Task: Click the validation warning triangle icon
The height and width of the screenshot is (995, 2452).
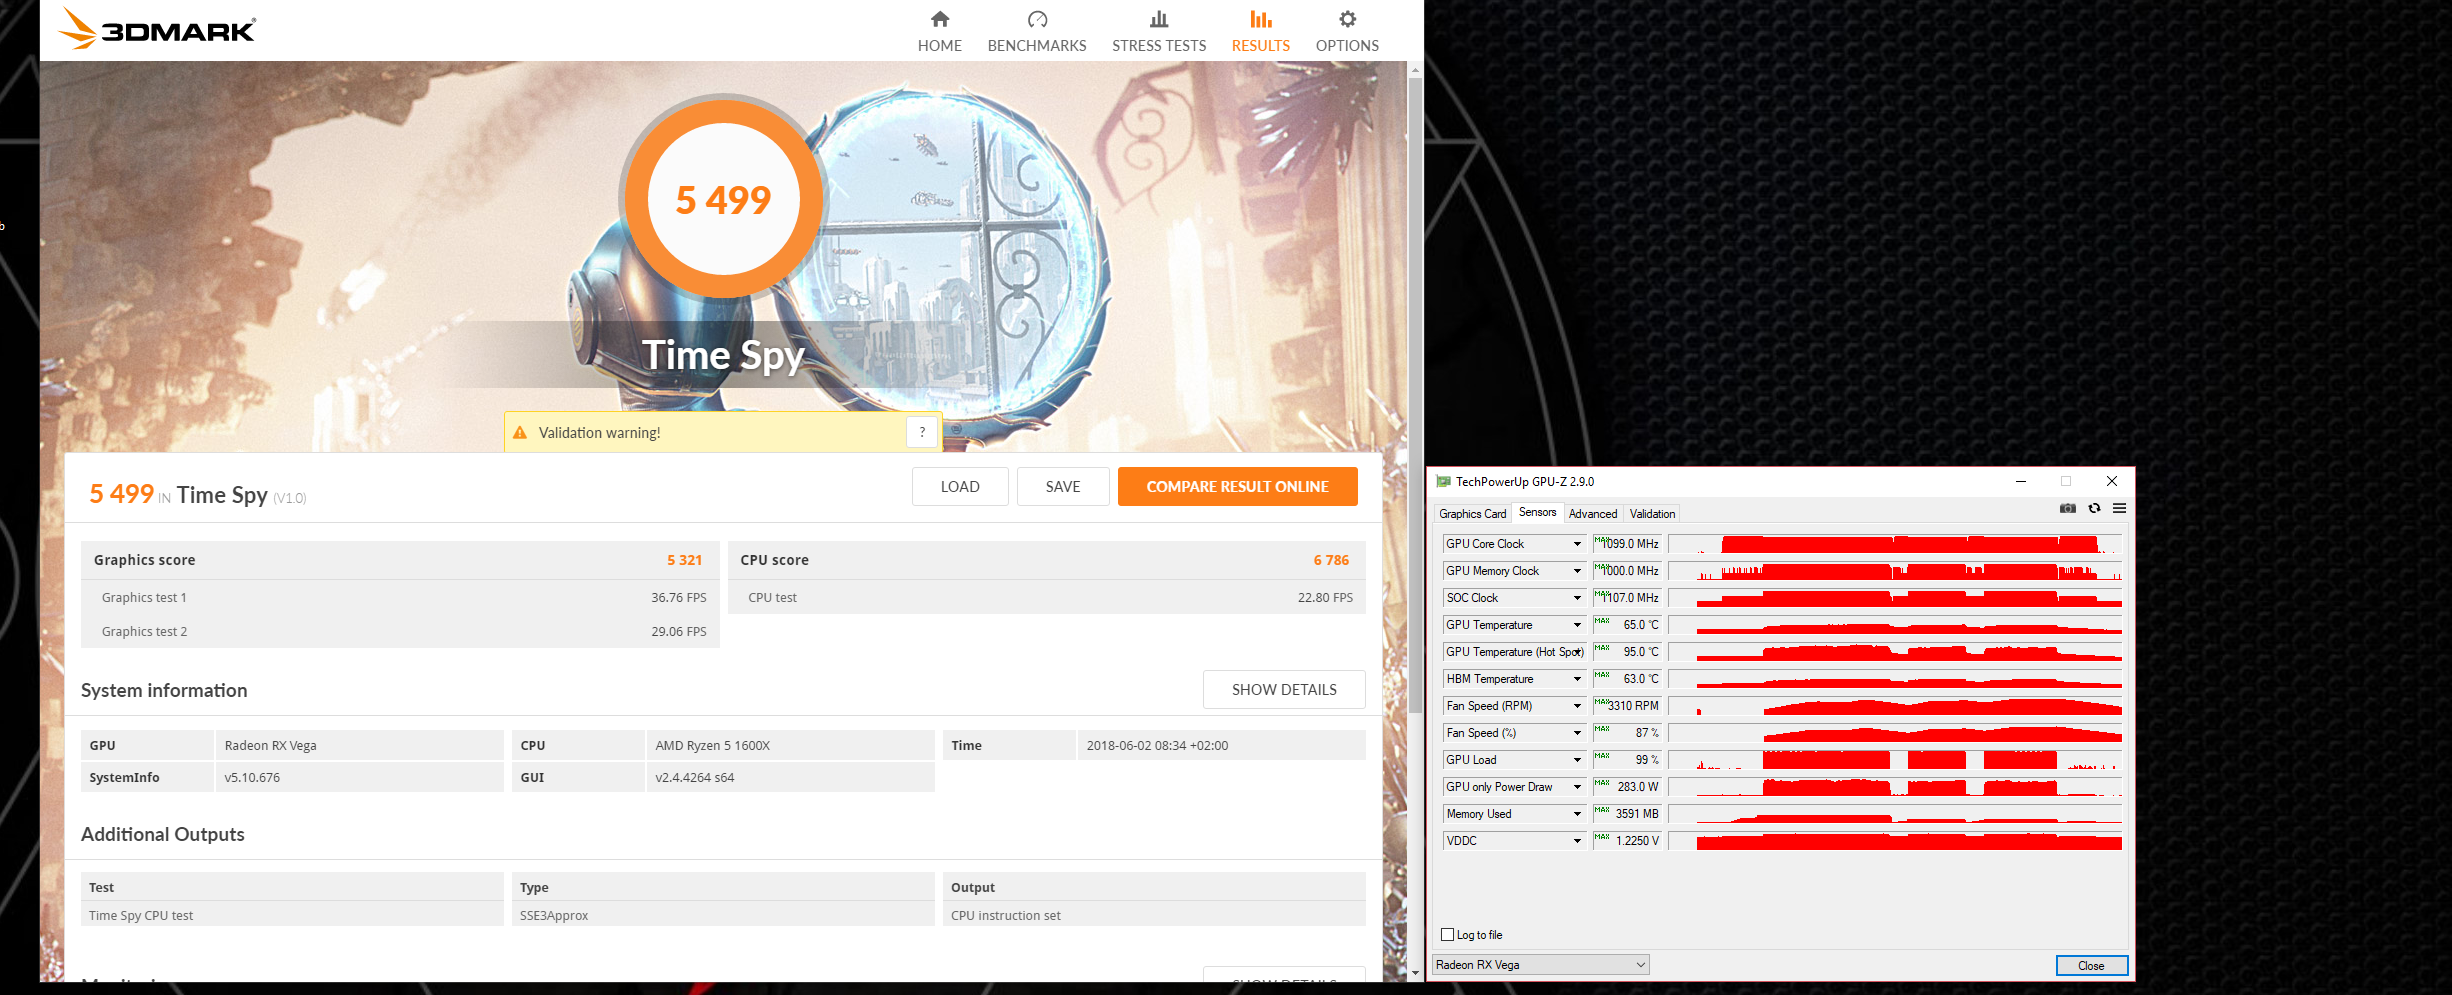Action: (520, 433)
